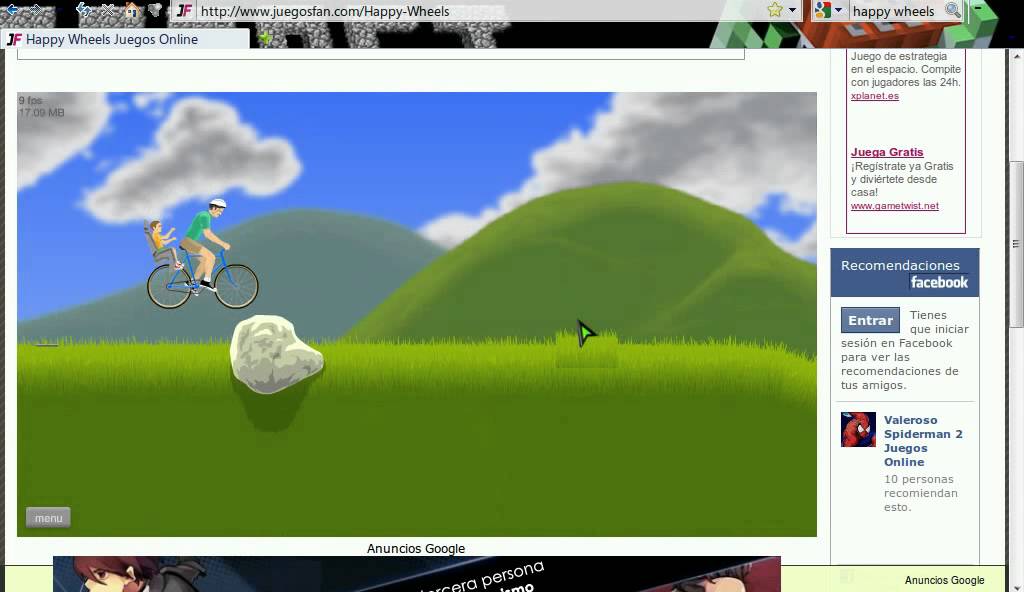Click the bottom-right Anuncios Google label
1024x592 pixels.
tap(944, 580)
